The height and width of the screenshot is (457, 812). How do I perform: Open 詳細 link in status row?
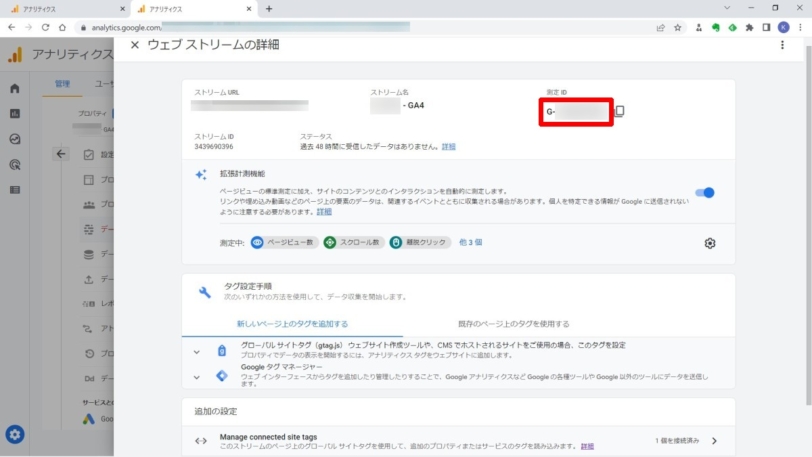tap(448, 147)
